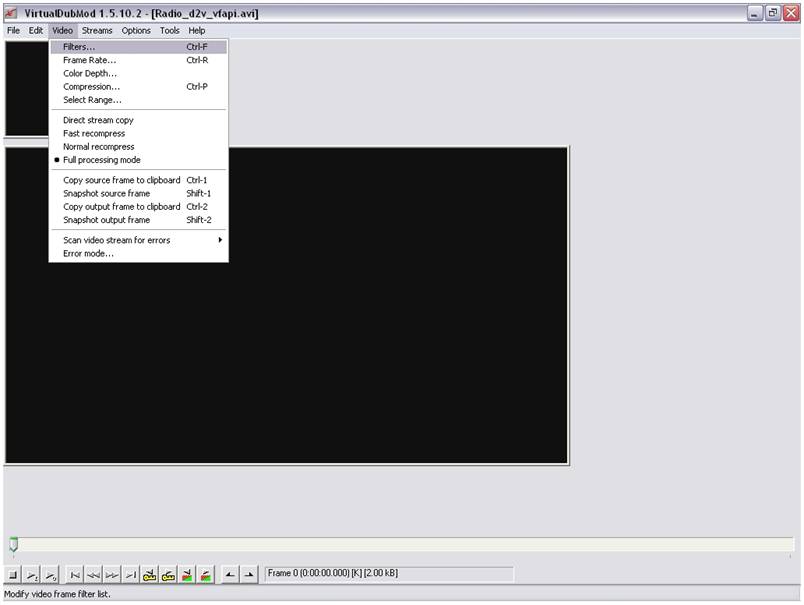Enable Normal recompress mode
Image resolution: width=804 pixels, height=605 pixels.
(x=138, y=147)
